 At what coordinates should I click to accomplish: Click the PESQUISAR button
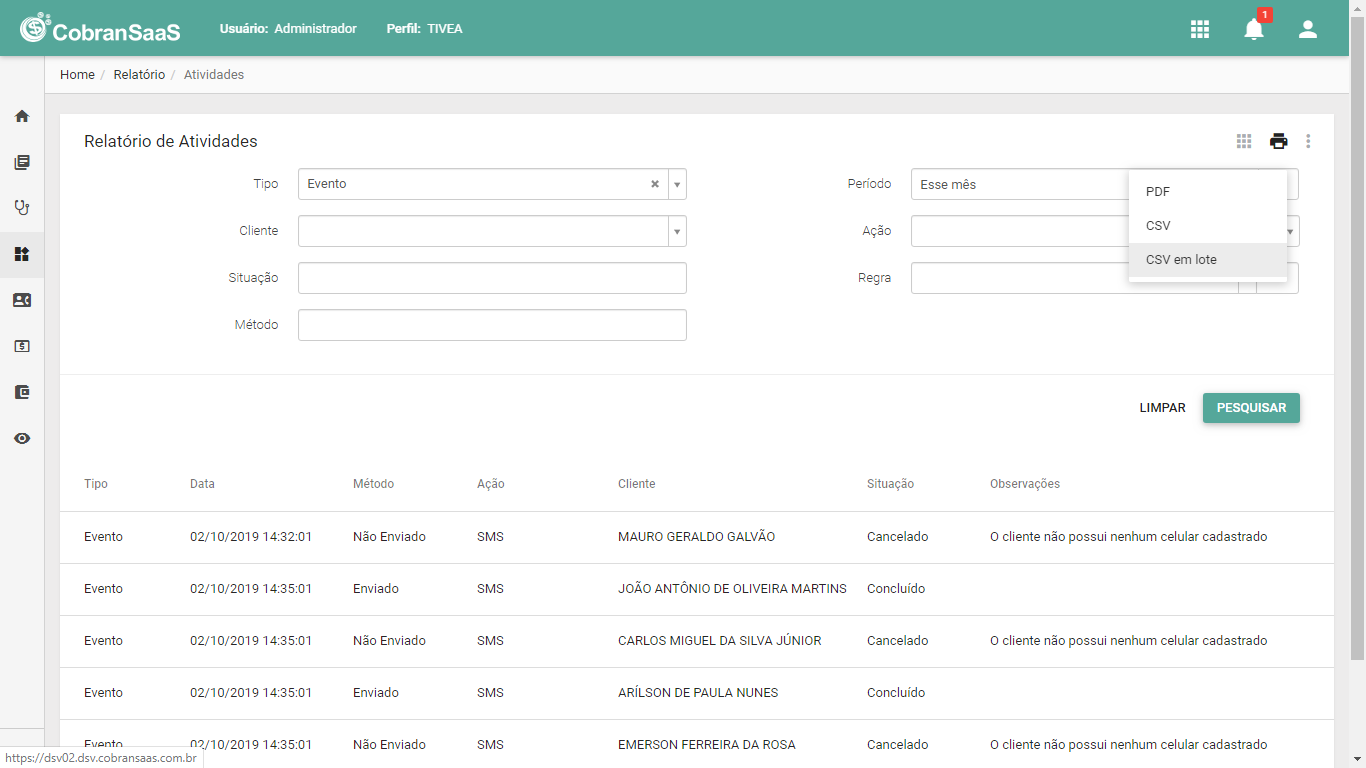[1251, 408]
